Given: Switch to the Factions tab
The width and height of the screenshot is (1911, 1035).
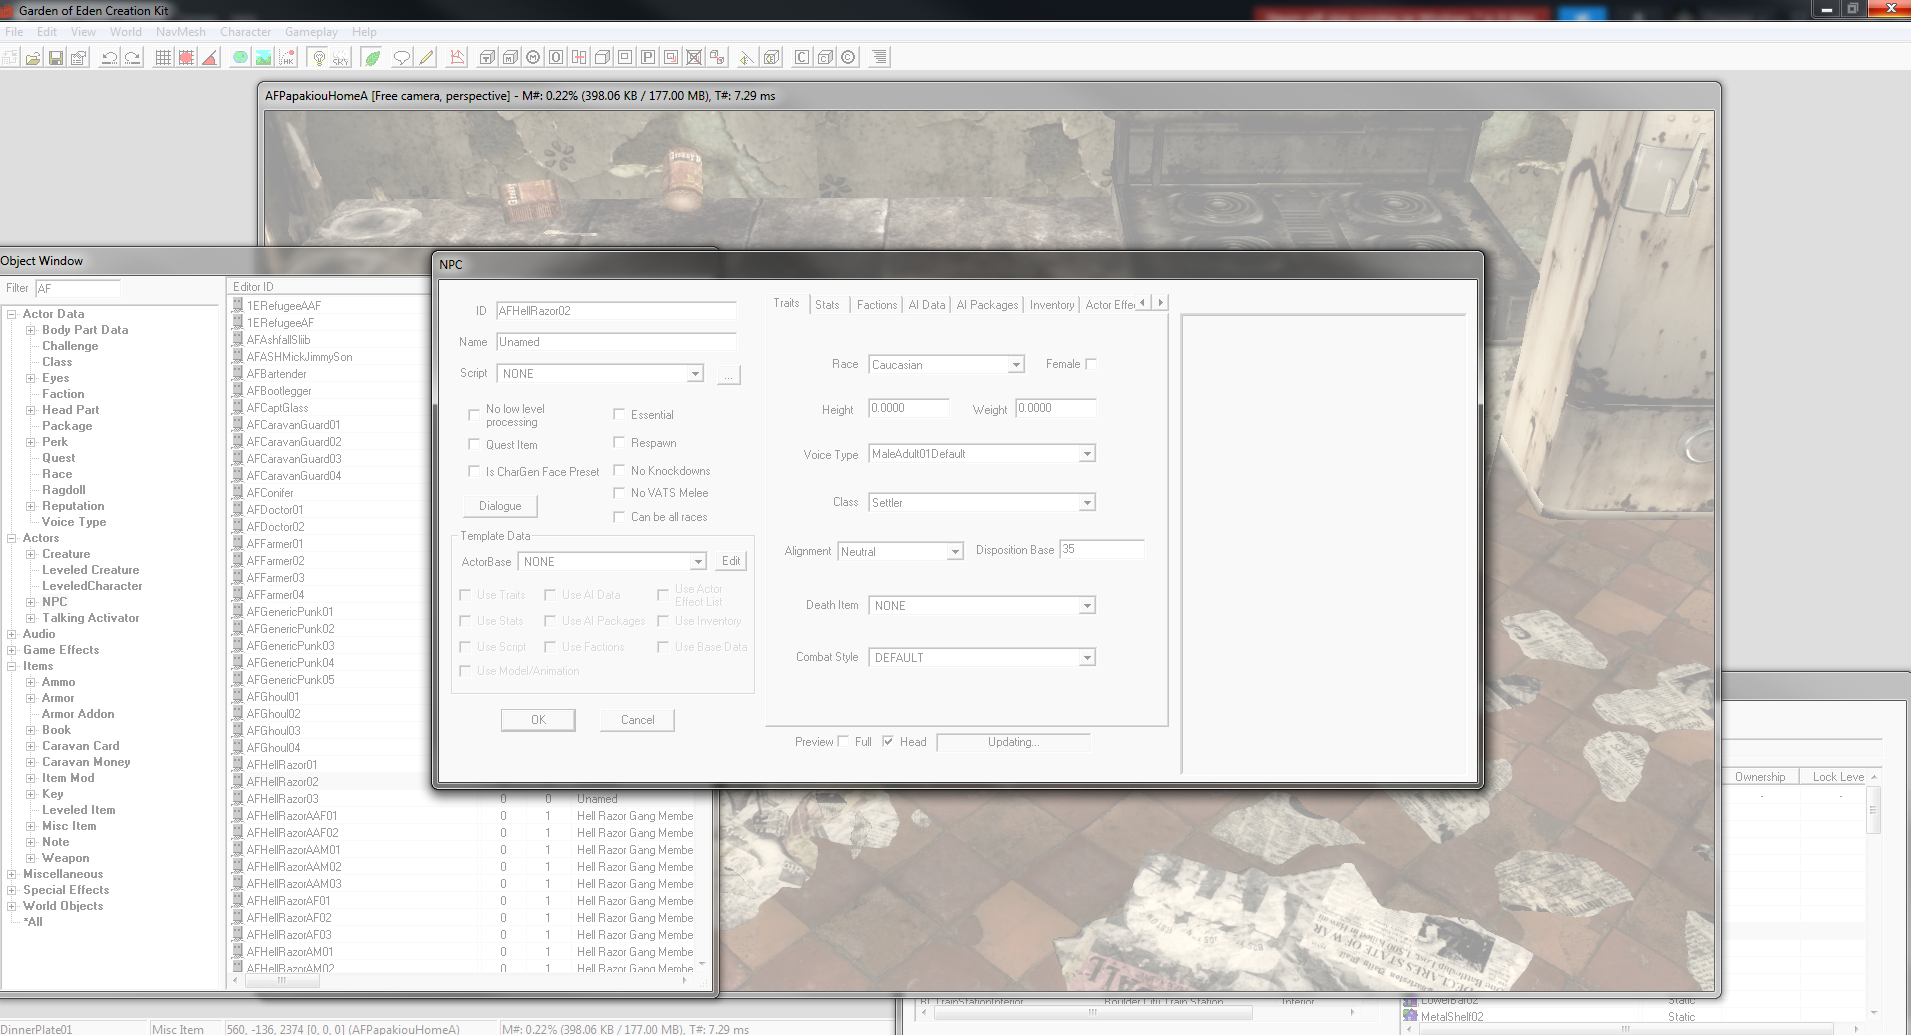Looking at the screenshot, I should [x=876, y=305].
